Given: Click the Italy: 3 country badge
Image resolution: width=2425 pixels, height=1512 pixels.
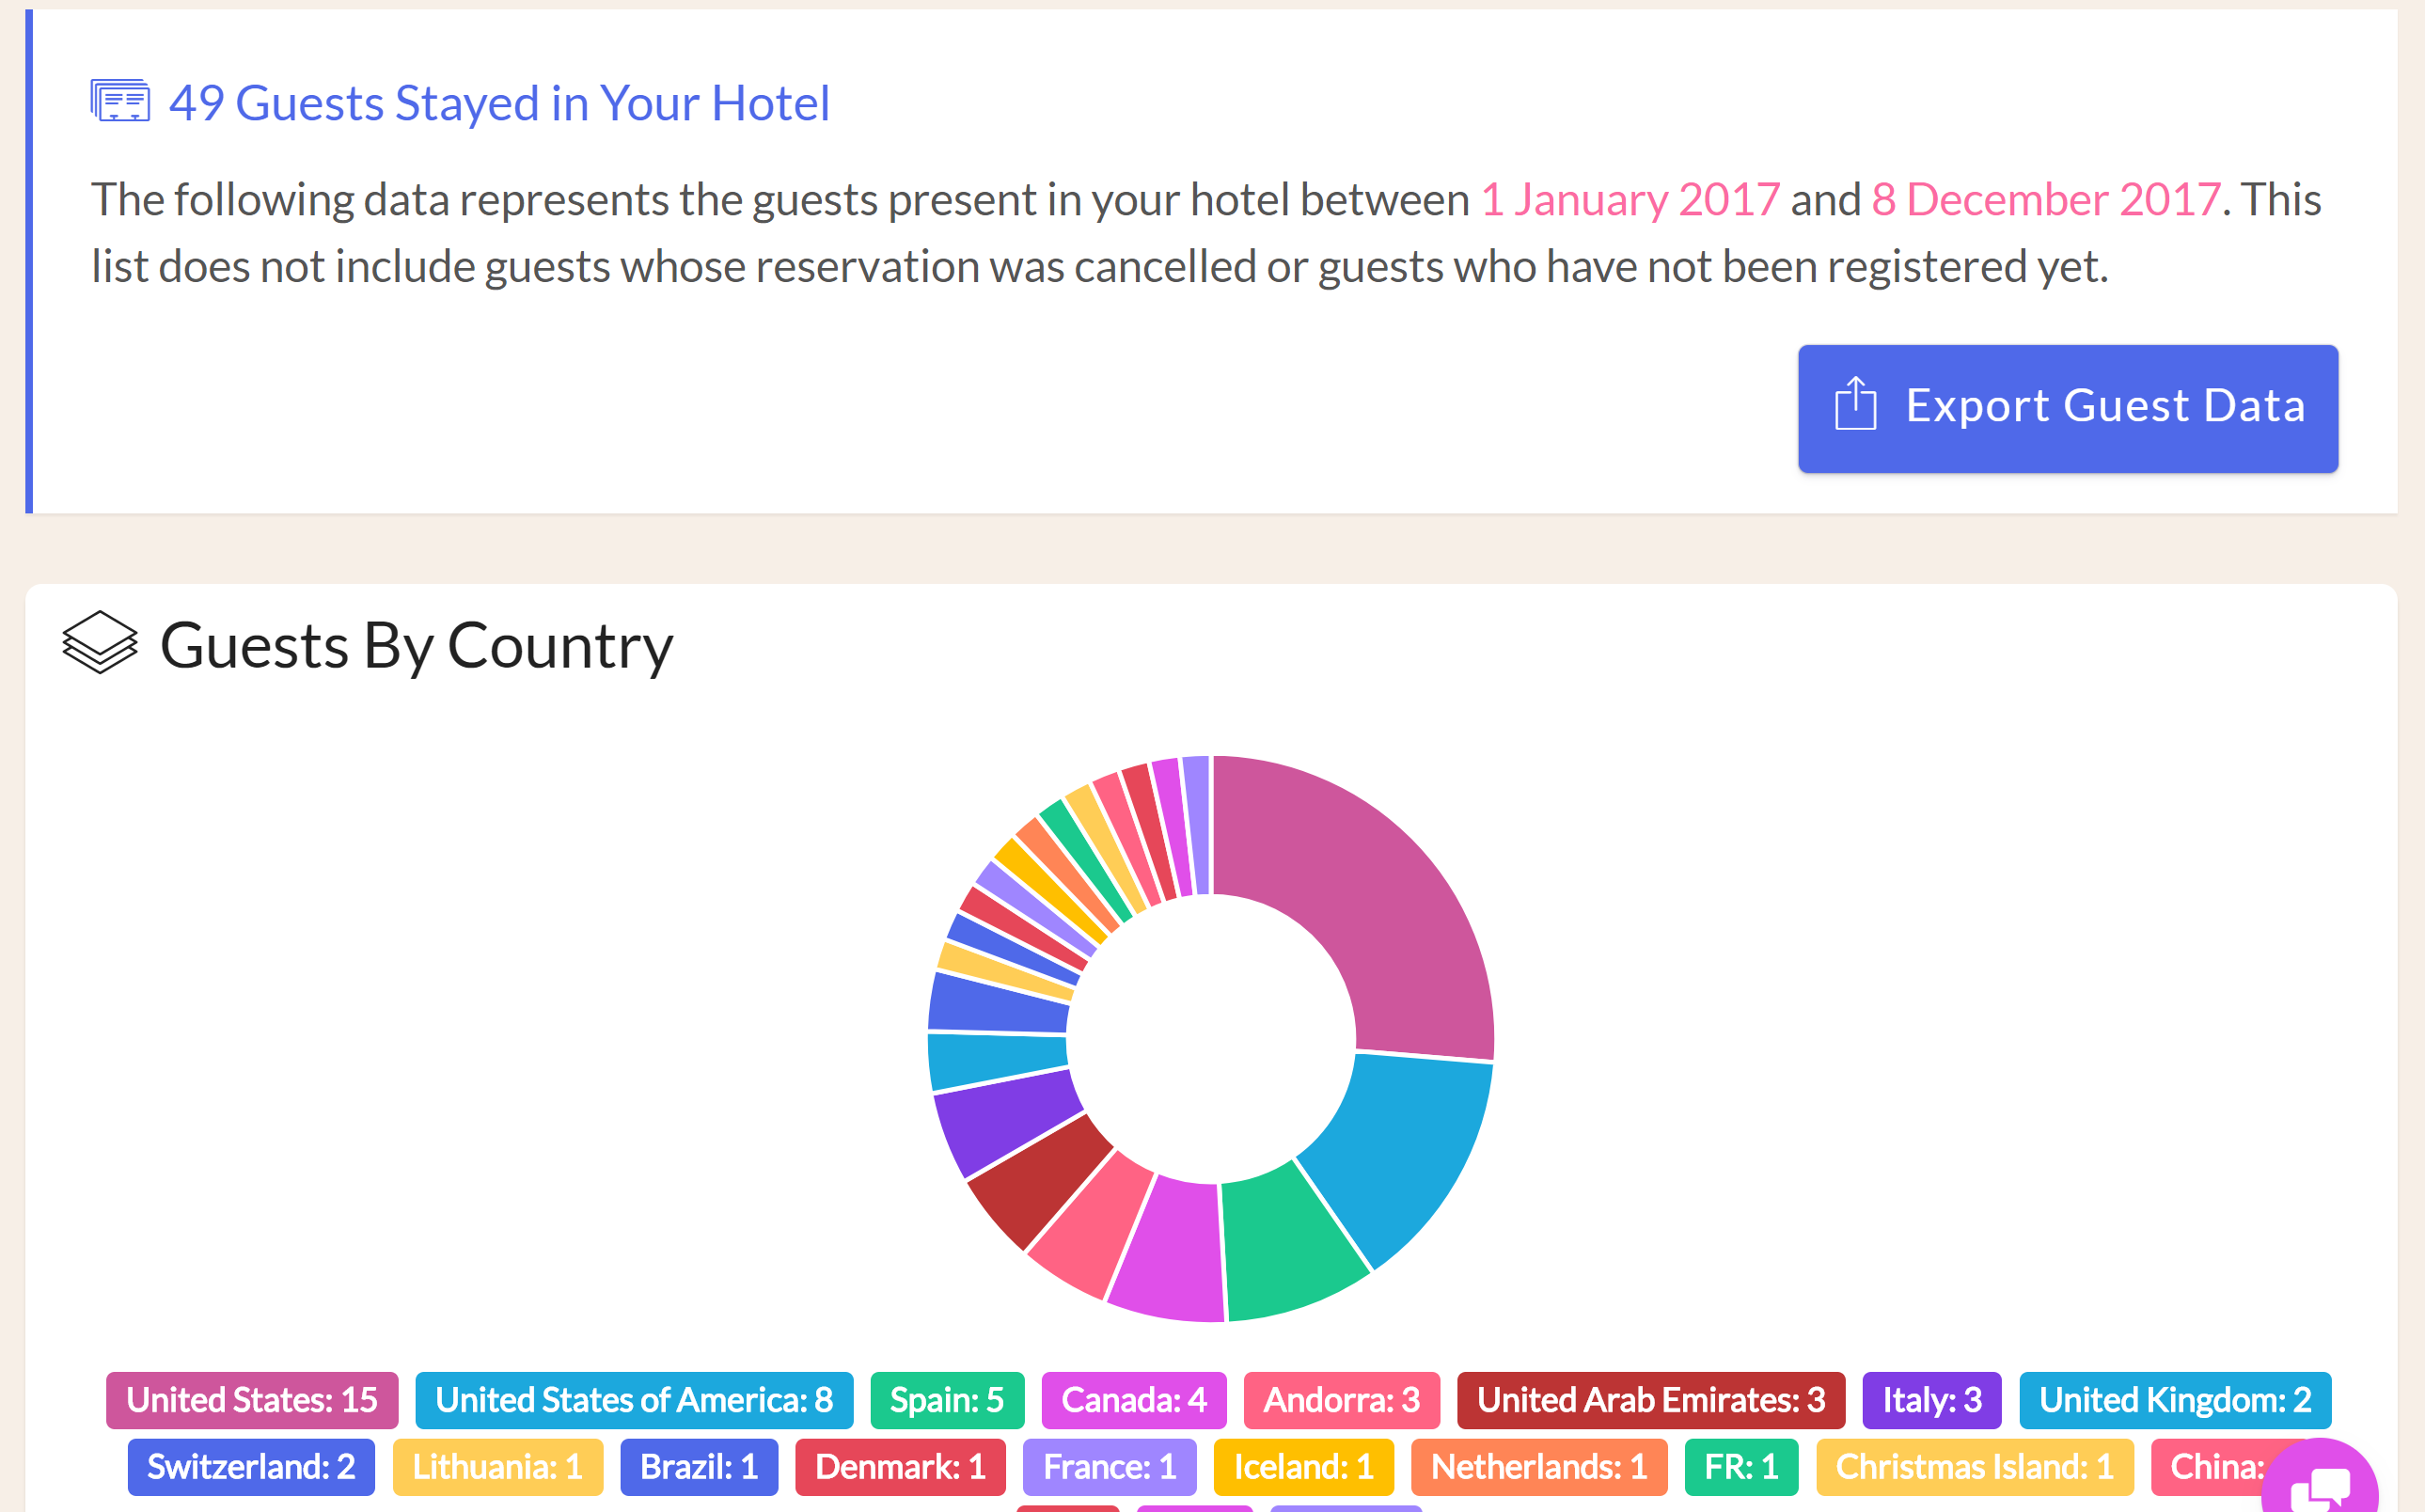Looking at the screenshot, I should pyautogui.click(x=1927, y=1400).
